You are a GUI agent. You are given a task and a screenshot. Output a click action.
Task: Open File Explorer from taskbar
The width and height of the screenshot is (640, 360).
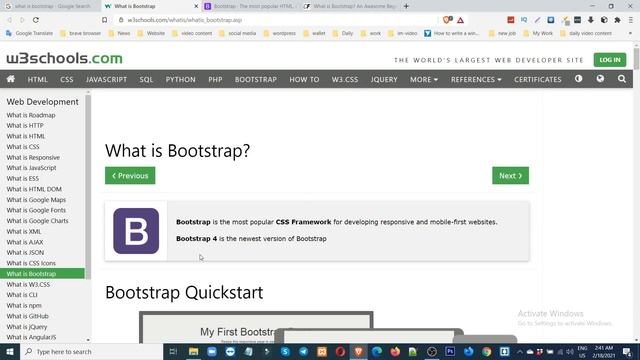click(193, 351)
